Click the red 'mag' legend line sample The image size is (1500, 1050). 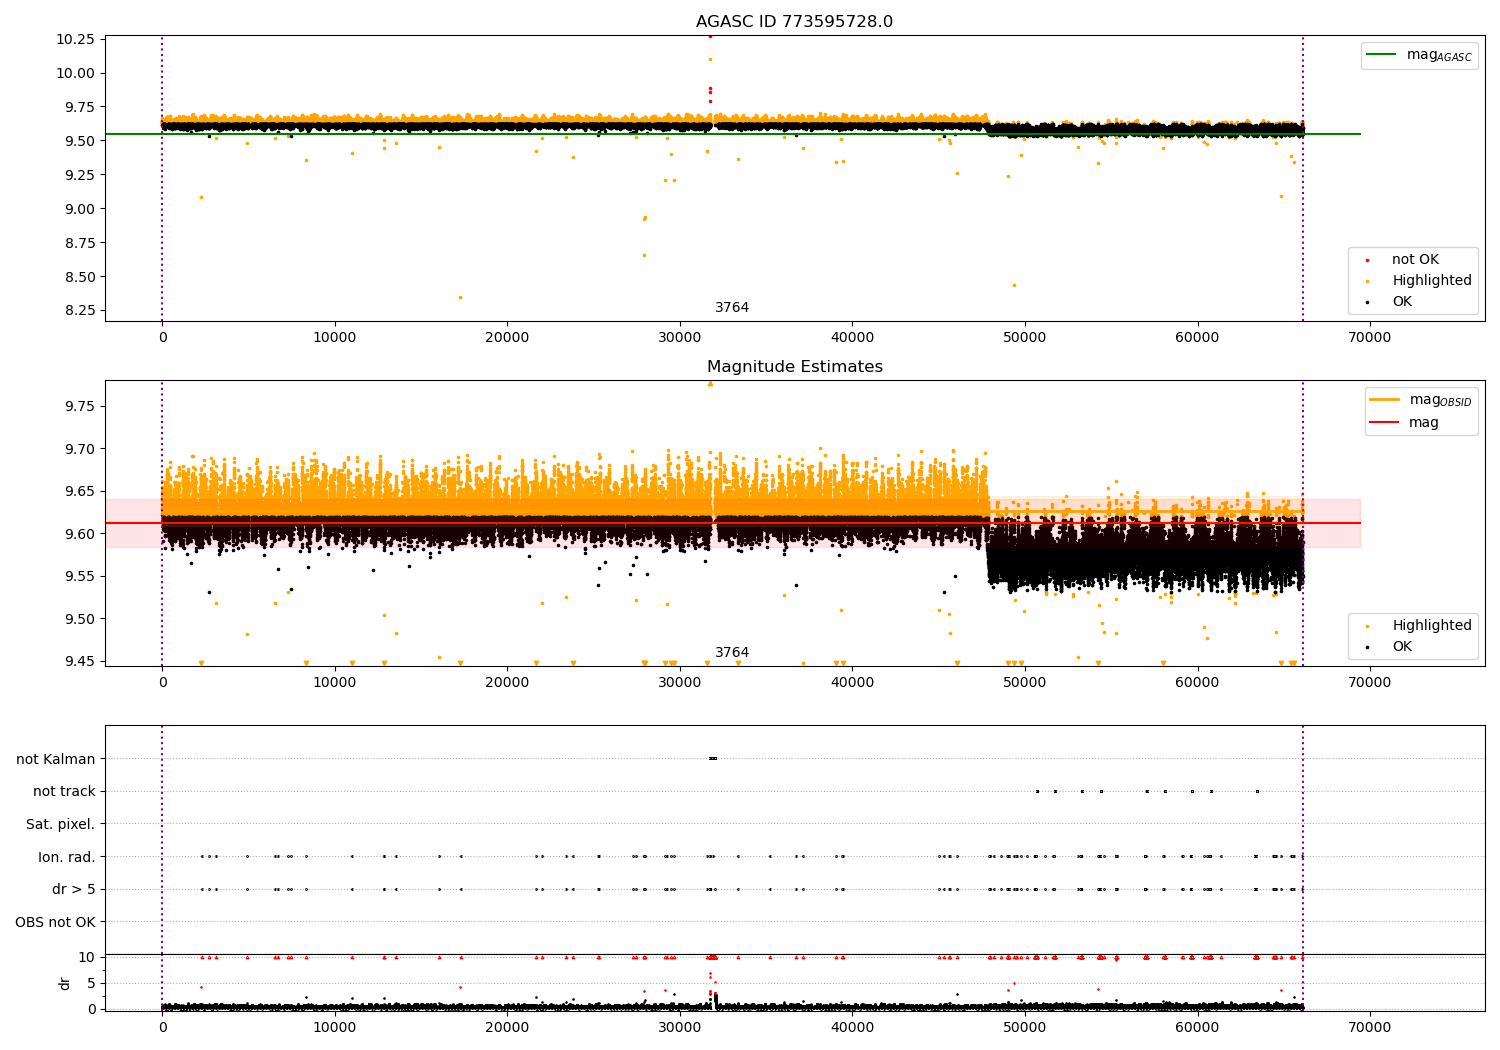pos(1385,423)
